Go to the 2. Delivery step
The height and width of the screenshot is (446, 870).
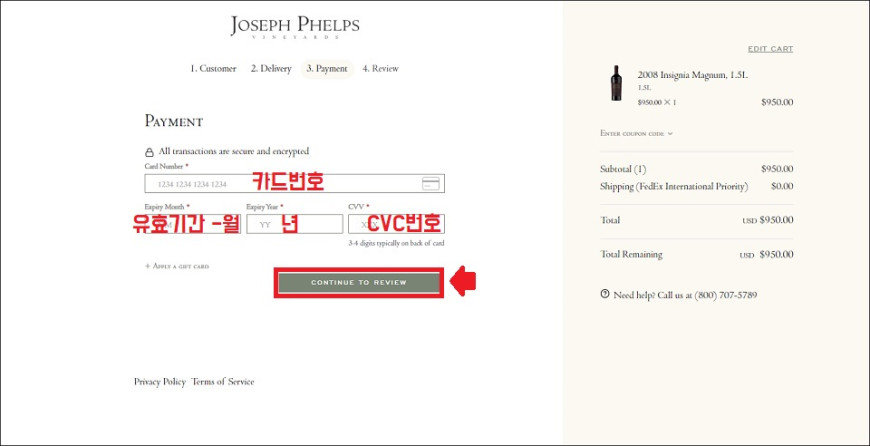(x=271, y=69)
